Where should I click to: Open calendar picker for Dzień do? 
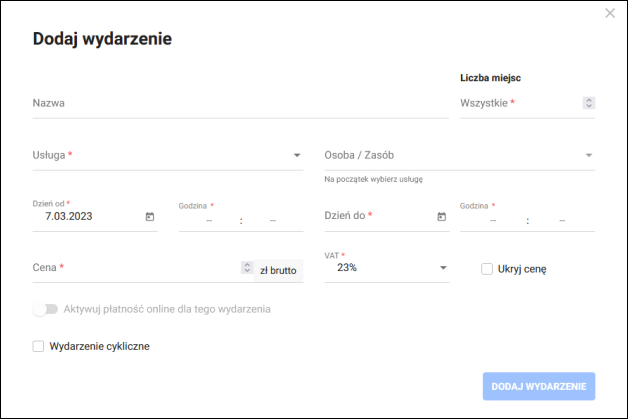pyautogui.click(x=441, y=216)
